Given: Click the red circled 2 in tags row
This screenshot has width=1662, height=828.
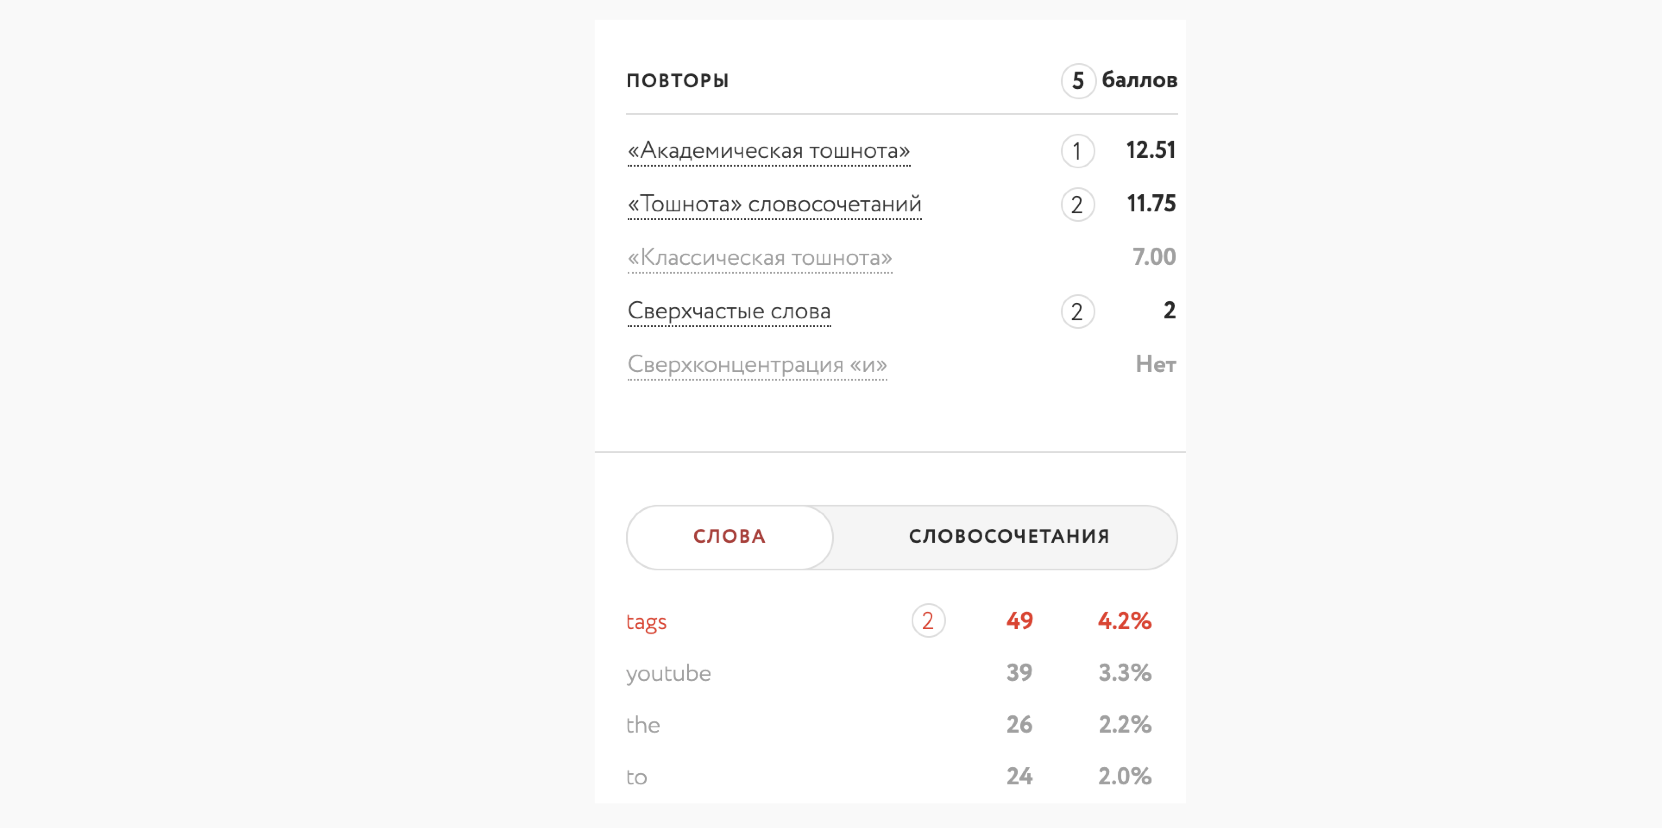Looking at the screenshot, I should (928, 621).
